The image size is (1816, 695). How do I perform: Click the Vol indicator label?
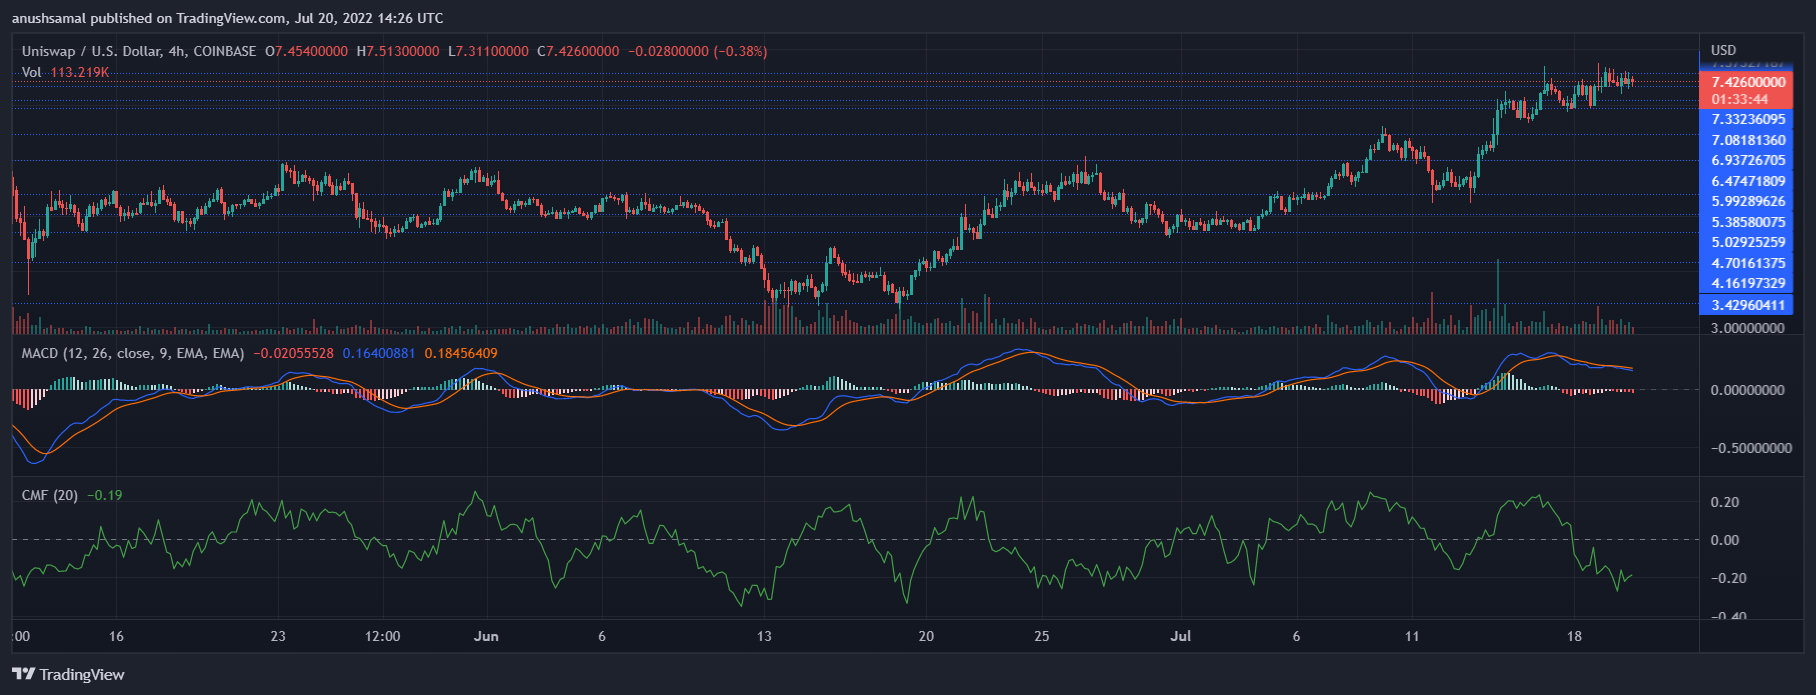(32, 72)
